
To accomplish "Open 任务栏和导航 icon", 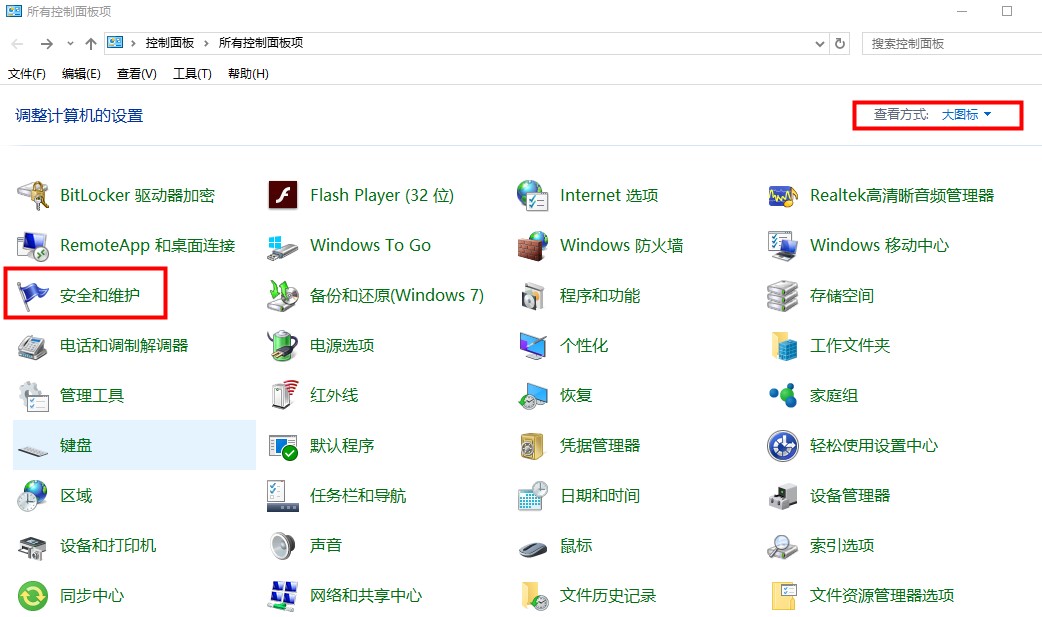I will point(282,496).
